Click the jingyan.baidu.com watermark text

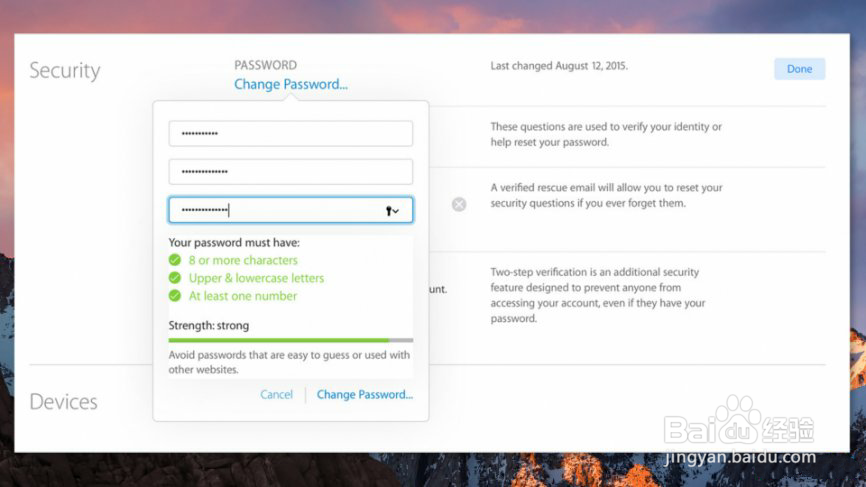point(740,458)
